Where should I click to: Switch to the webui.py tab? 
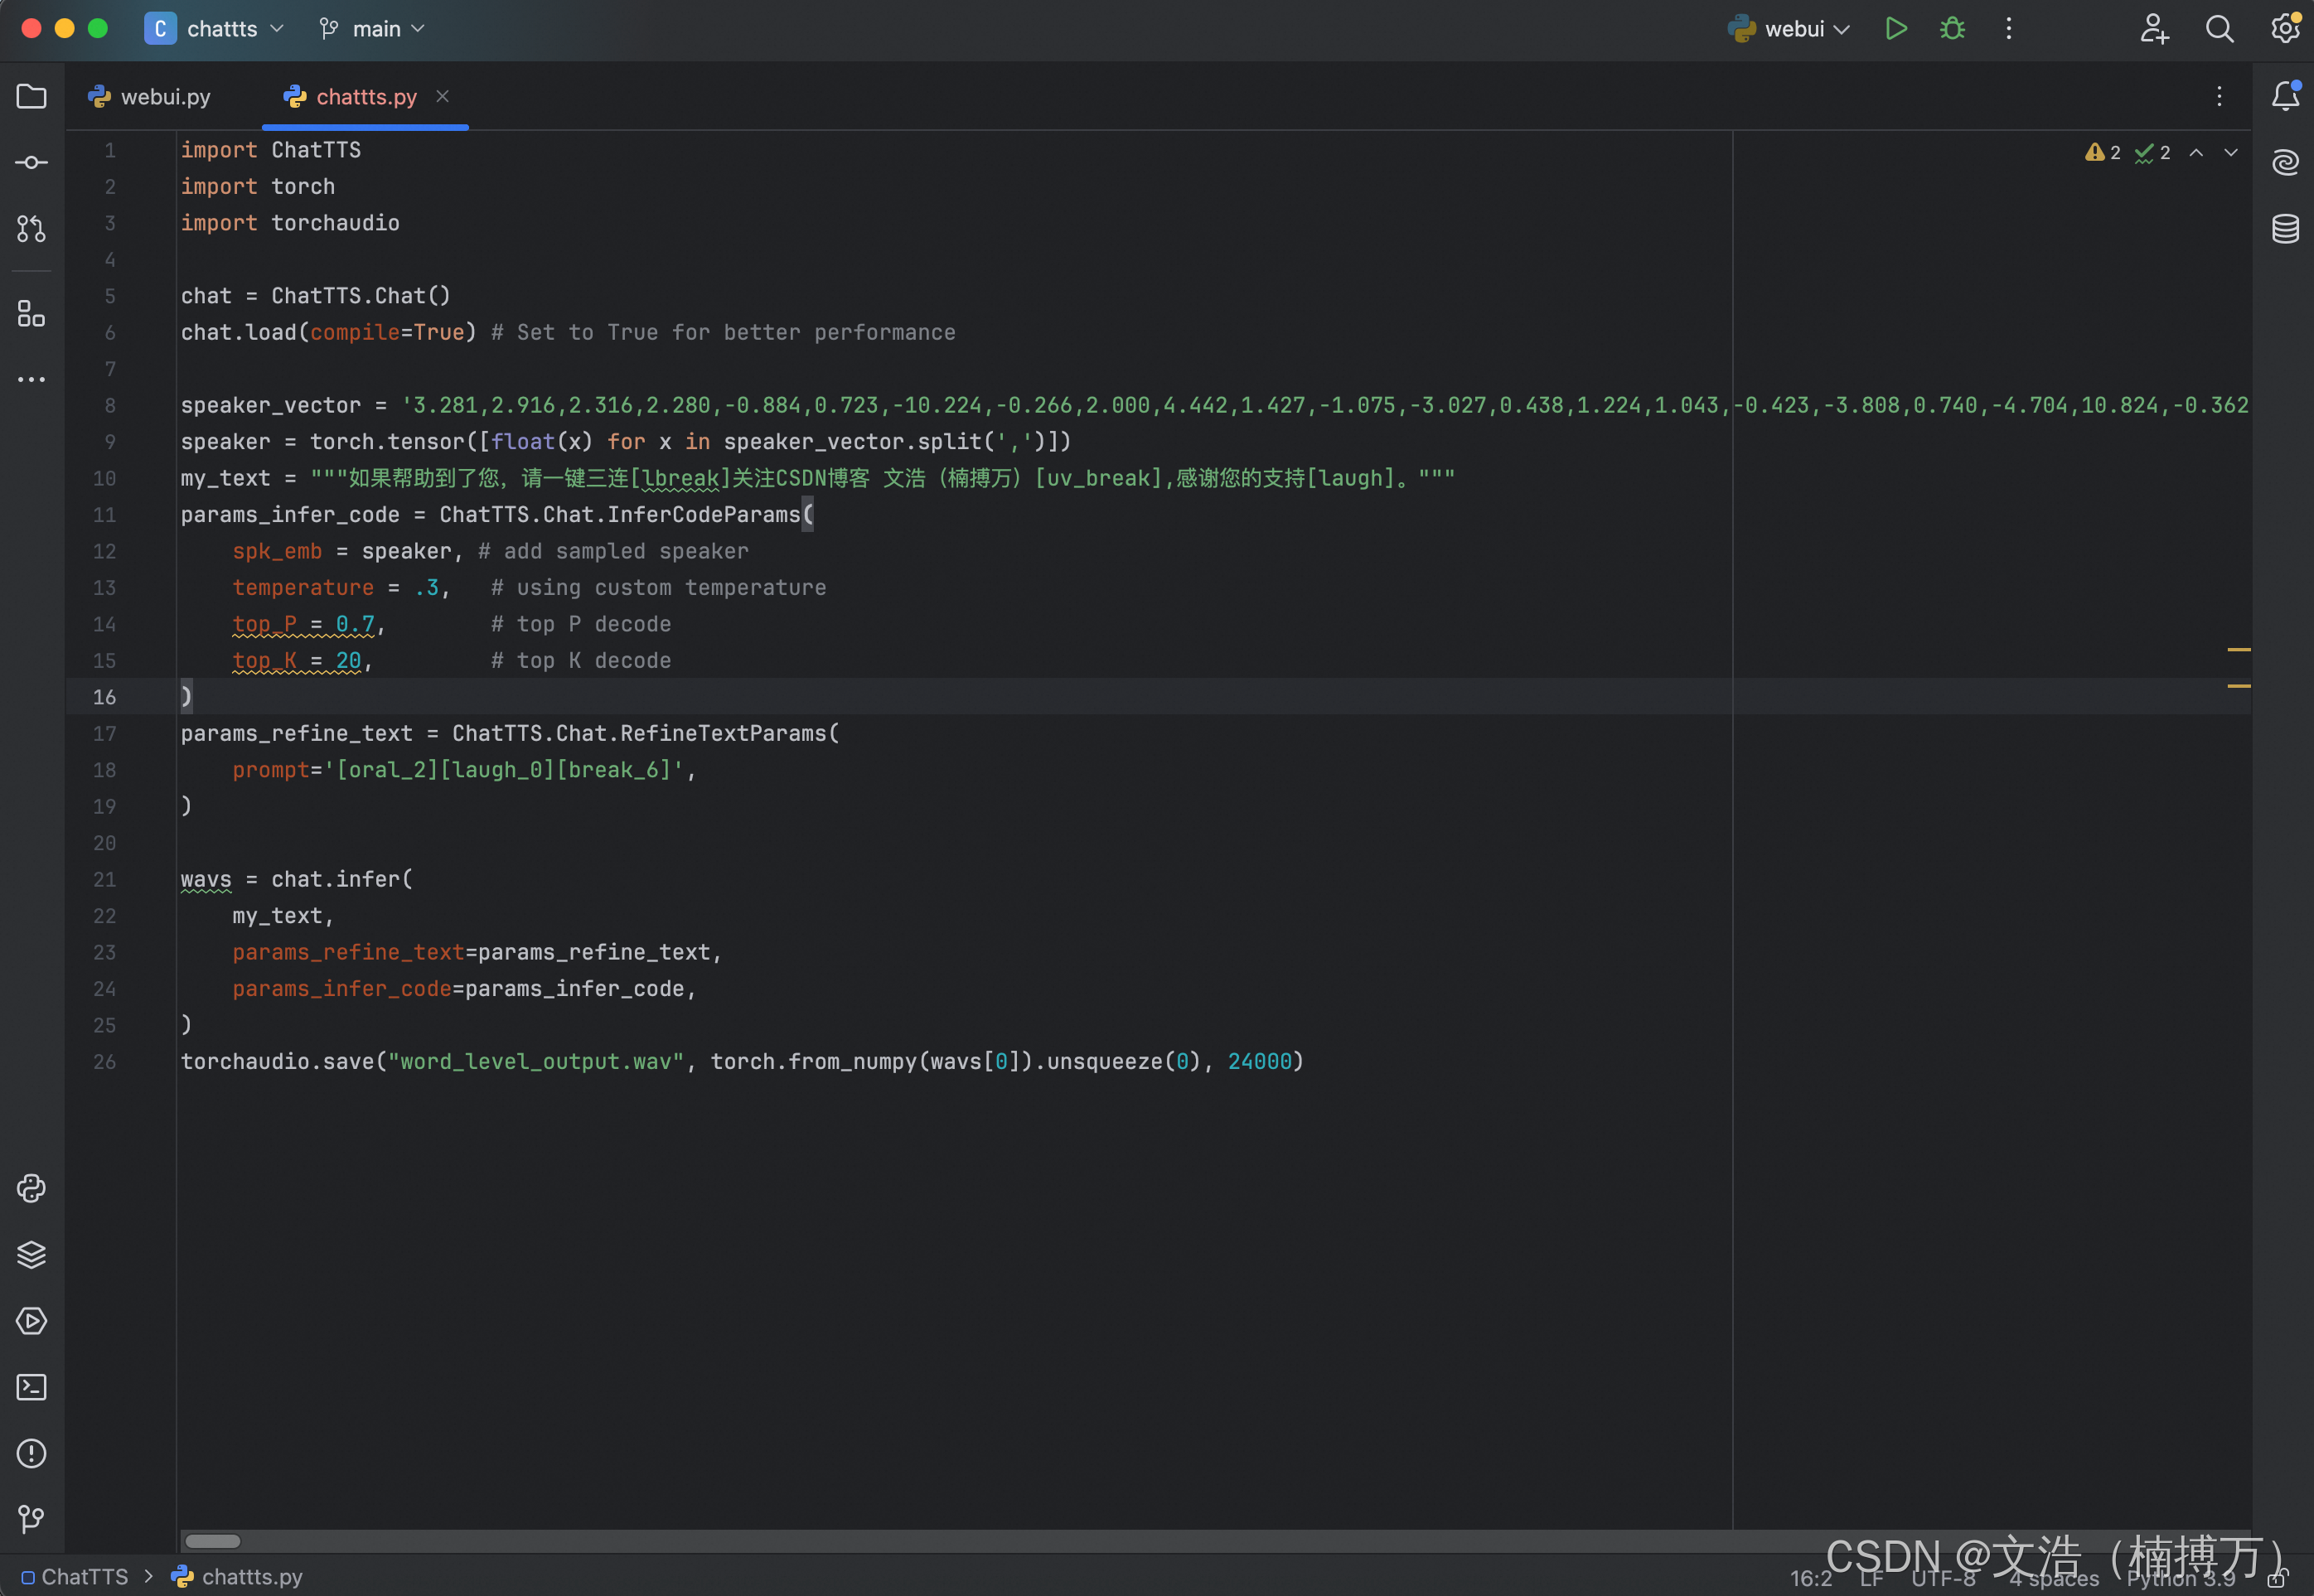tap(150, 96)
